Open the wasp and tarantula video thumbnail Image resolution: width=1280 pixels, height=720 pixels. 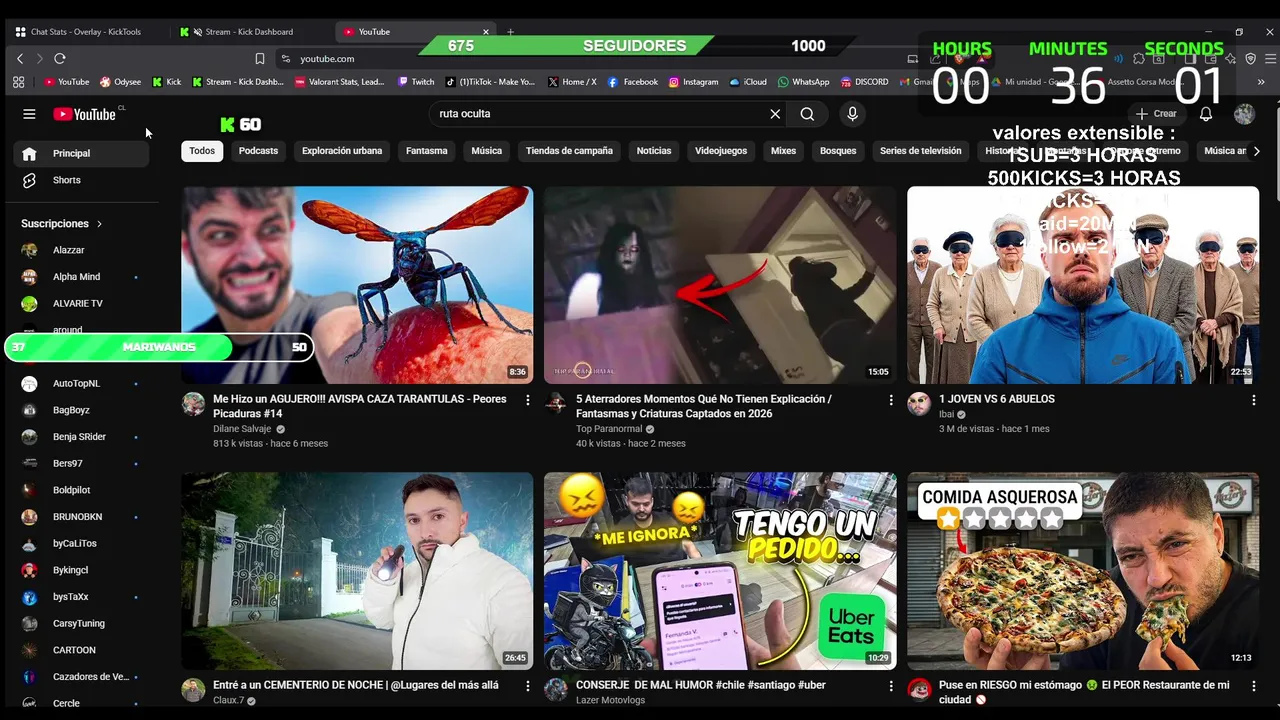[357, 285]
